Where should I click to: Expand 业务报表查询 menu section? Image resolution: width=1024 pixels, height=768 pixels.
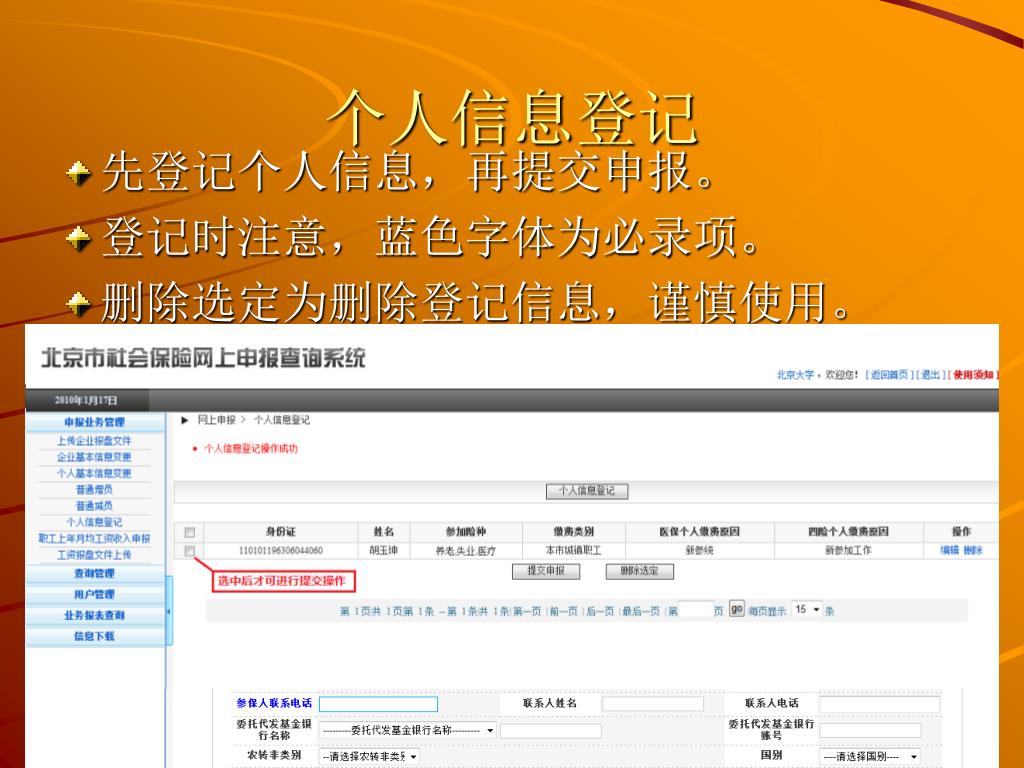[x=95, y=615]
